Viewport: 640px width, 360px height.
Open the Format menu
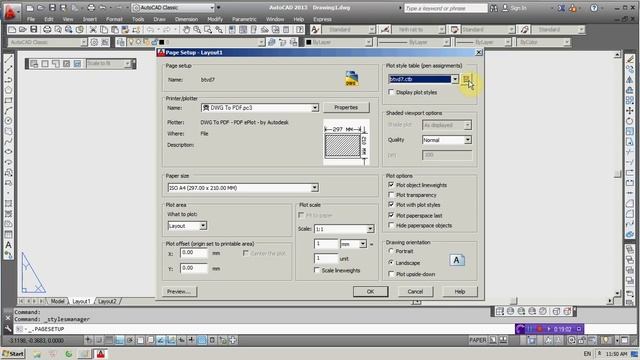(114, 19)
